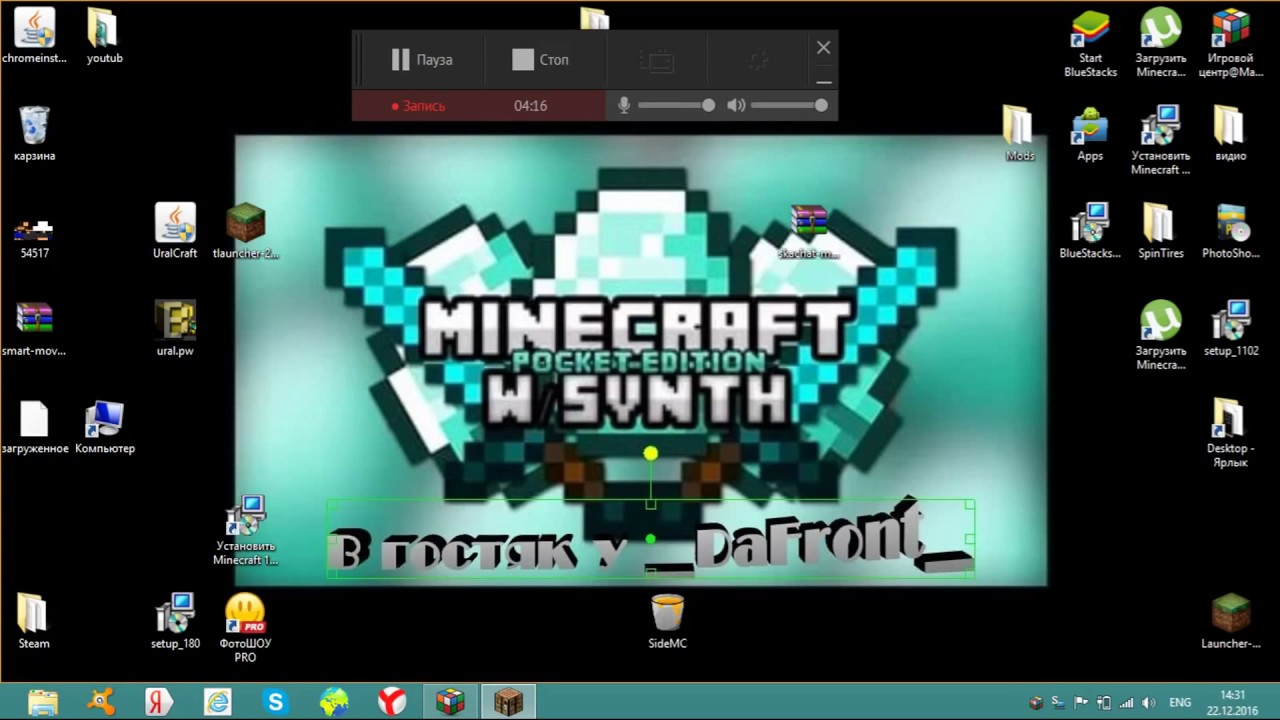This screenshot has height=720, width=1280.
Task: Select the ural.pw desktop icon
Action: pos(175,329)
